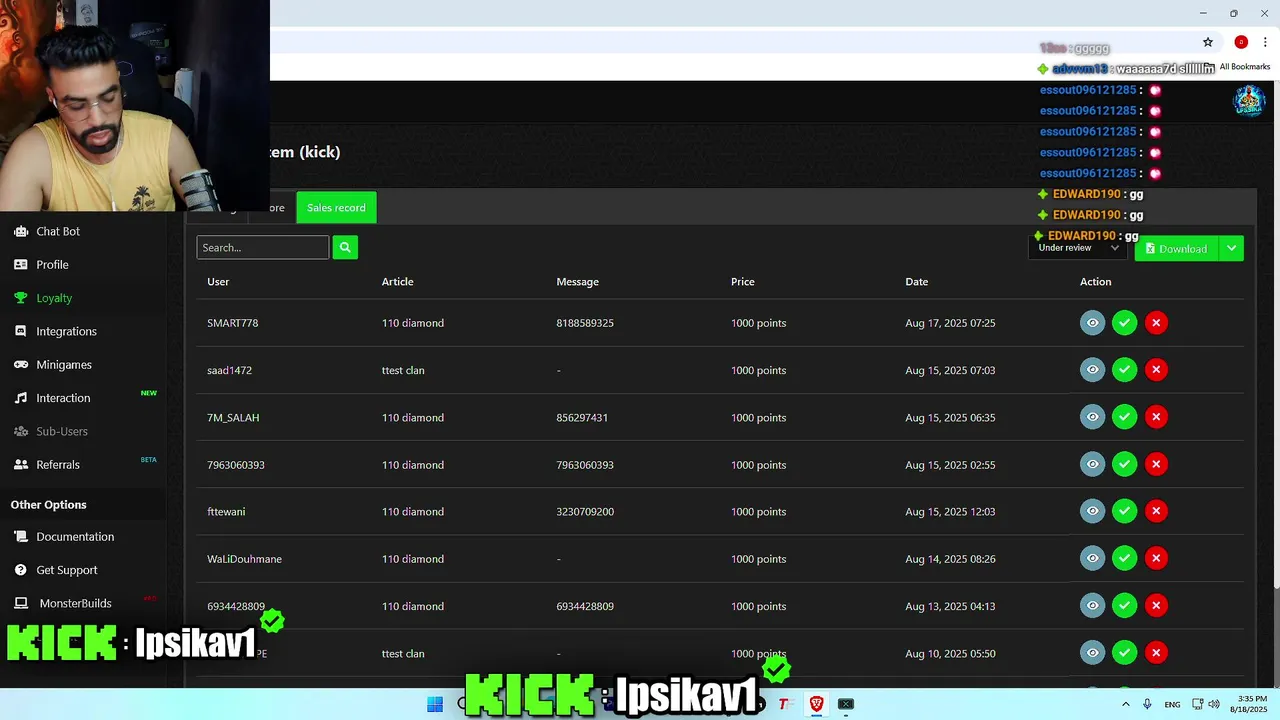Reject SMART778's 110 diamond order

(x=1156, y=323)
